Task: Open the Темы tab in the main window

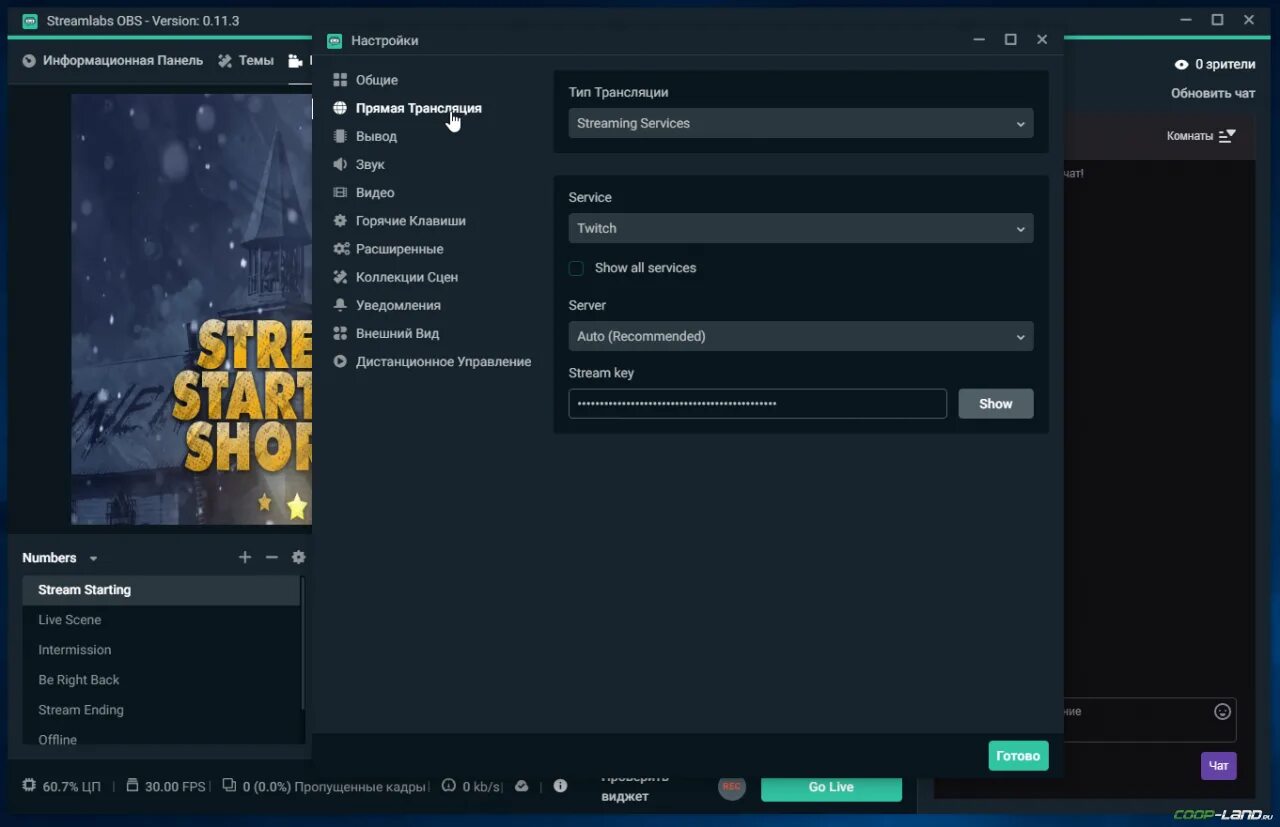Action: pyautogui.click(x=246, y=60)
